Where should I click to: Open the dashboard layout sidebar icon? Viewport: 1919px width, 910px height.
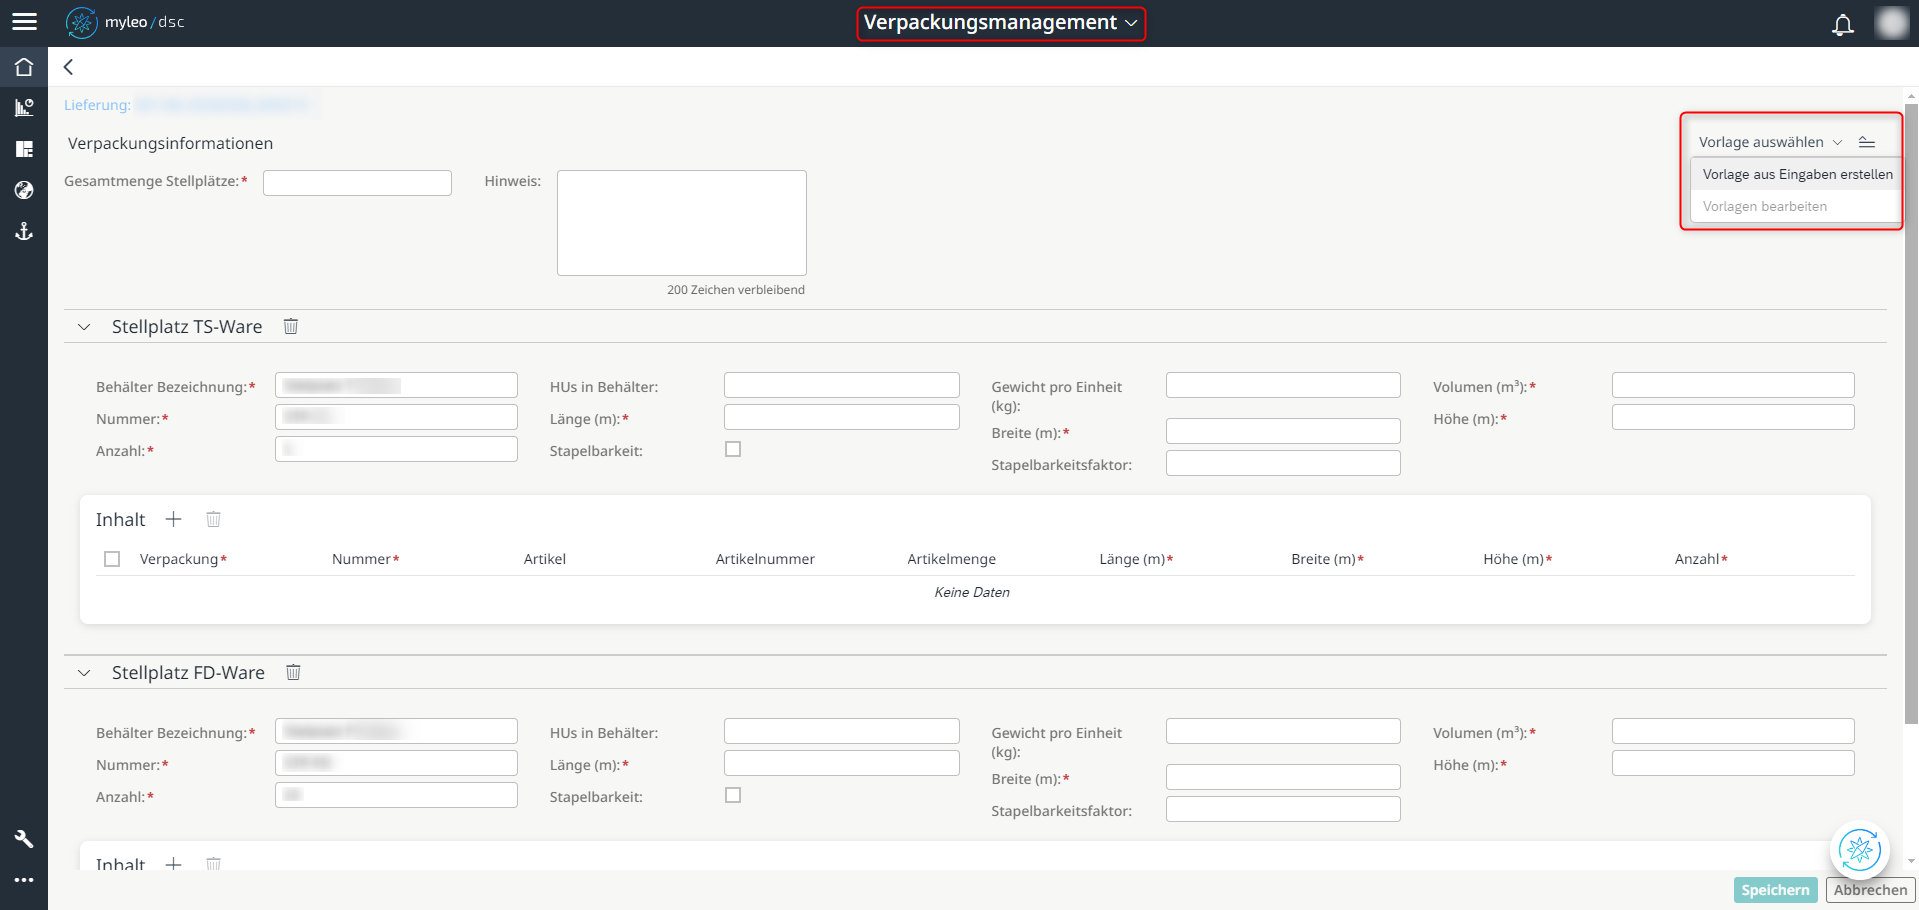[24, 149]
